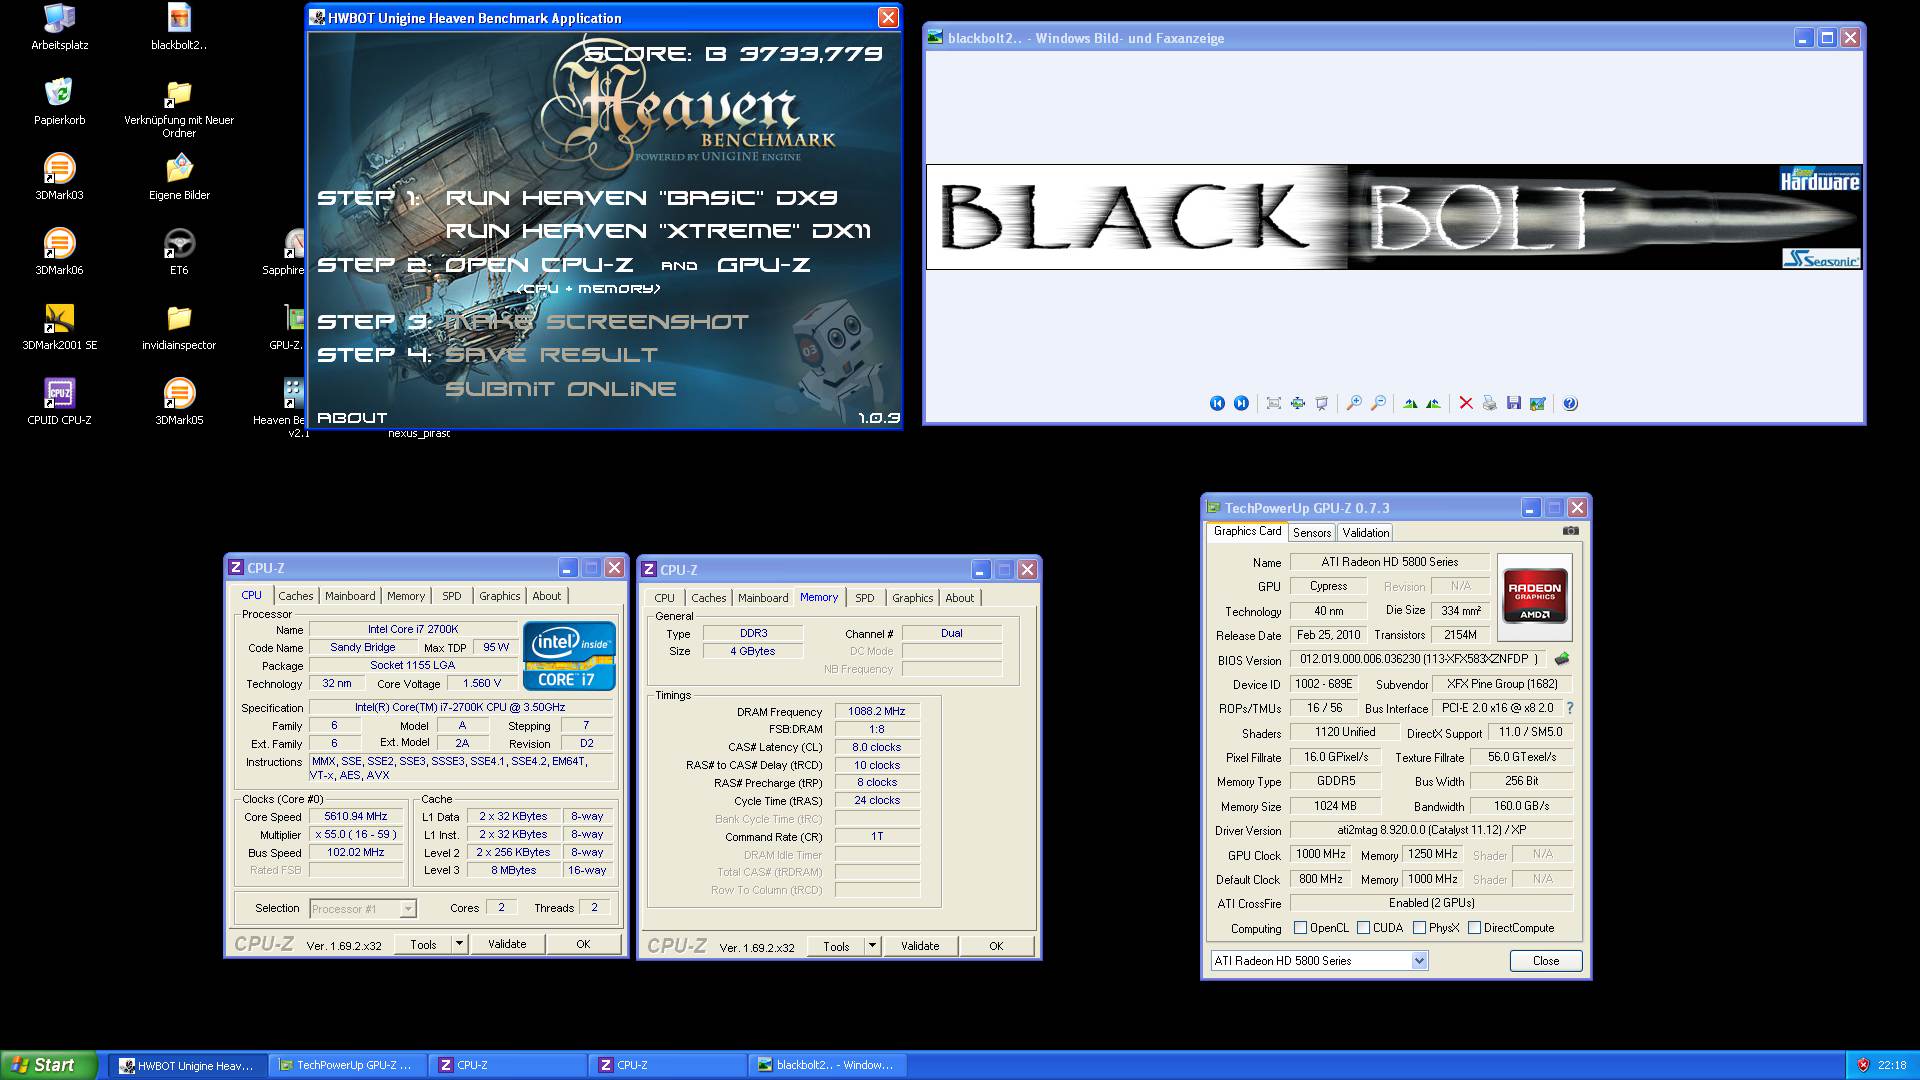Open GPU selection dropdown in GPU-Z
This screenshot has height=1080, width=1920.
(1419, 961)
